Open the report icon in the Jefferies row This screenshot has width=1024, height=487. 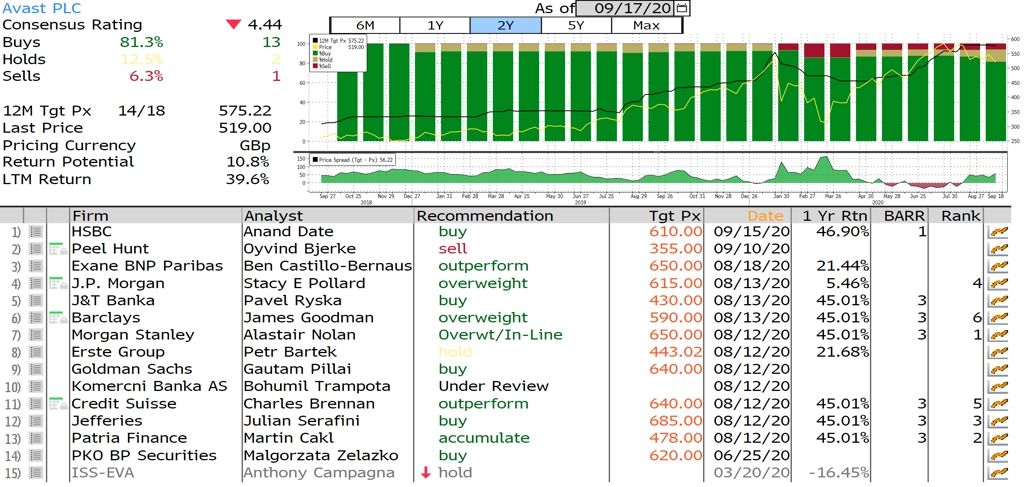click(x=37, y=421)
